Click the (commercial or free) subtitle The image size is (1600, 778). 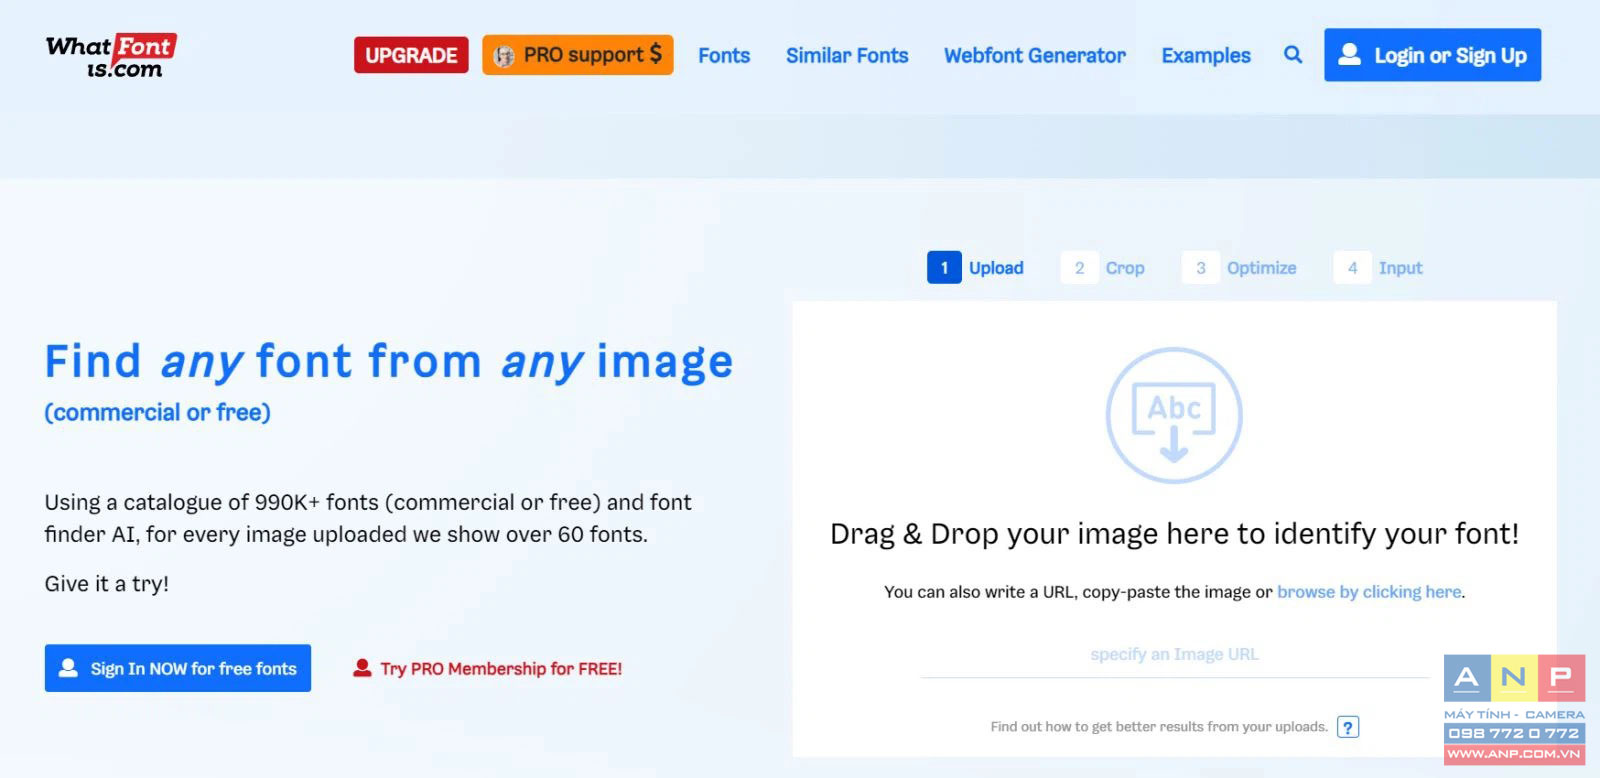[158, 412]
